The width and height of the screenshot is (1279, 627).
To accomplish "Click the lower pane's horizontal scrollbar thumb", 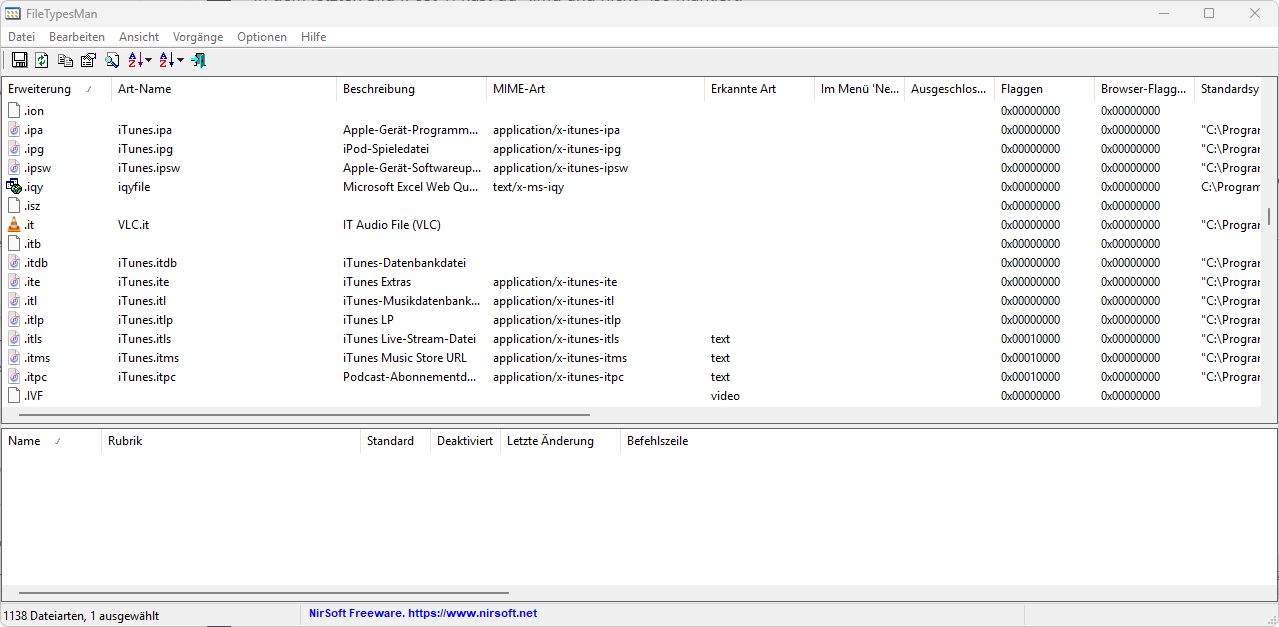I will tap(264, 593).
